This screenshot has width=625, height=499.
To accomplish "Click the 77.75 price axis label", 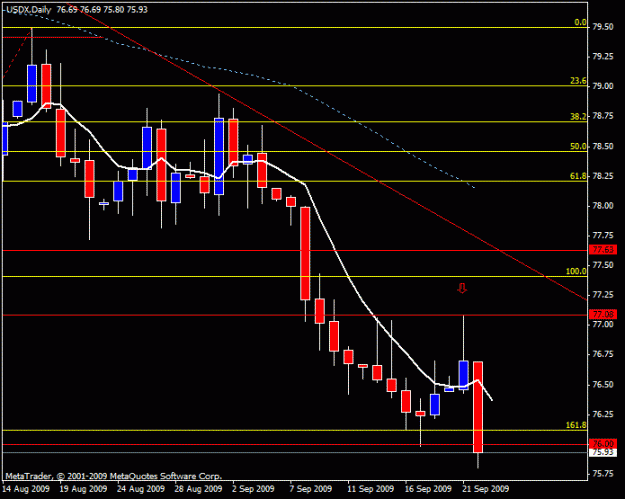I will (x=603, y=236).
